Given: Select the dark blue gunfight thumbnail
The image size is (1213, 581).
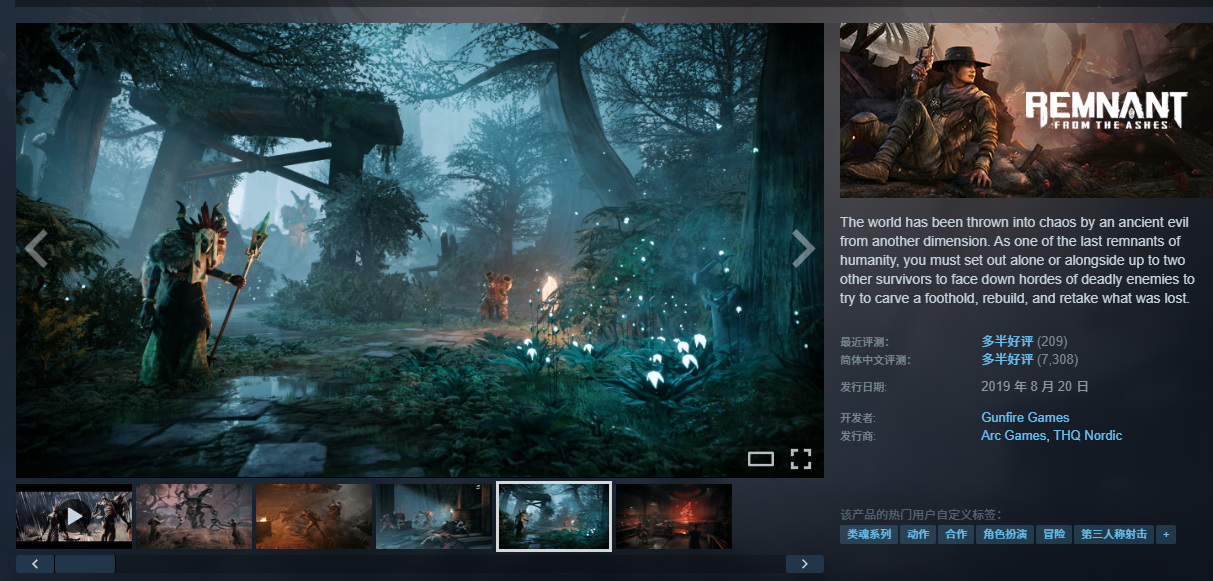Looking at the screenshot, I should coord(434,516).
